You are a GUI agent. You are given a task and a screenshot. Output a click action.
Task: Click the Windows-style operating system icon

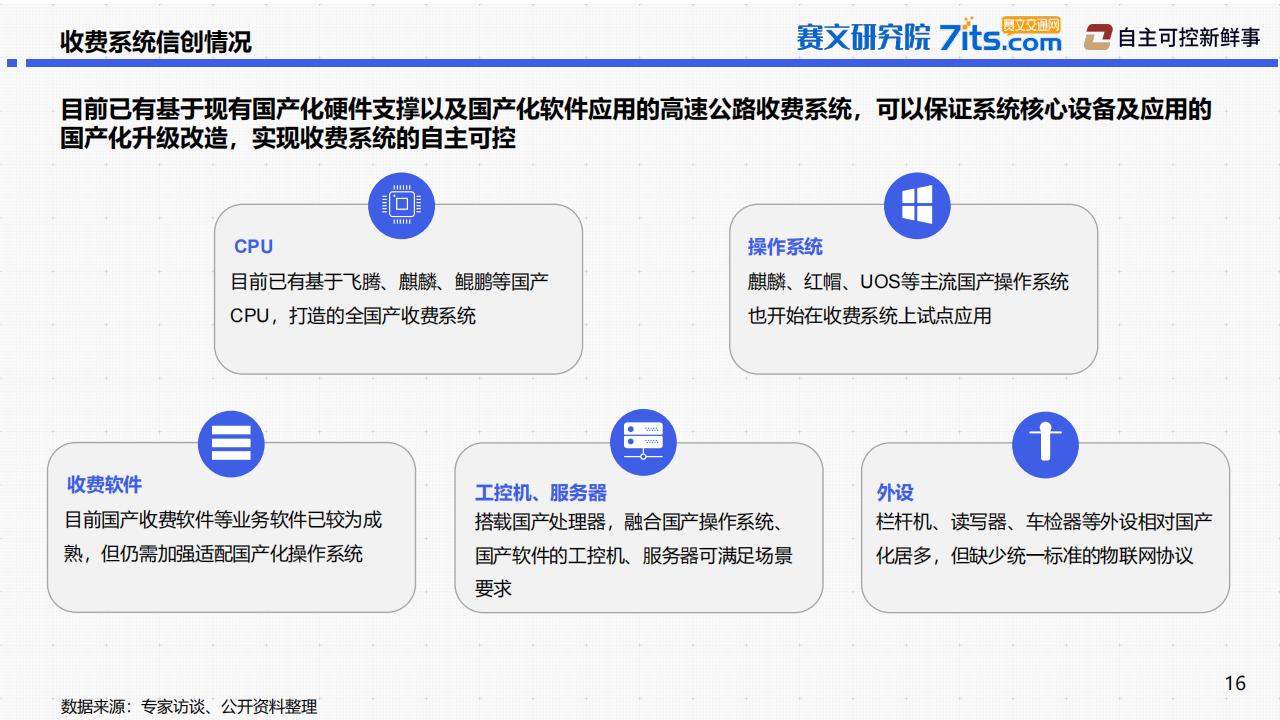click(917, 205)
